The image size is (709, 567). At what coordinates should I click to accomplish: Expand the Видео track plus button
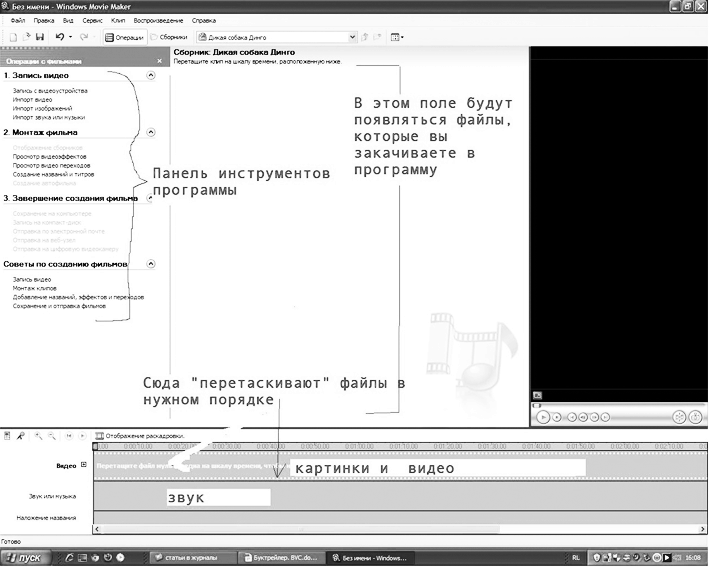(84, 465)
